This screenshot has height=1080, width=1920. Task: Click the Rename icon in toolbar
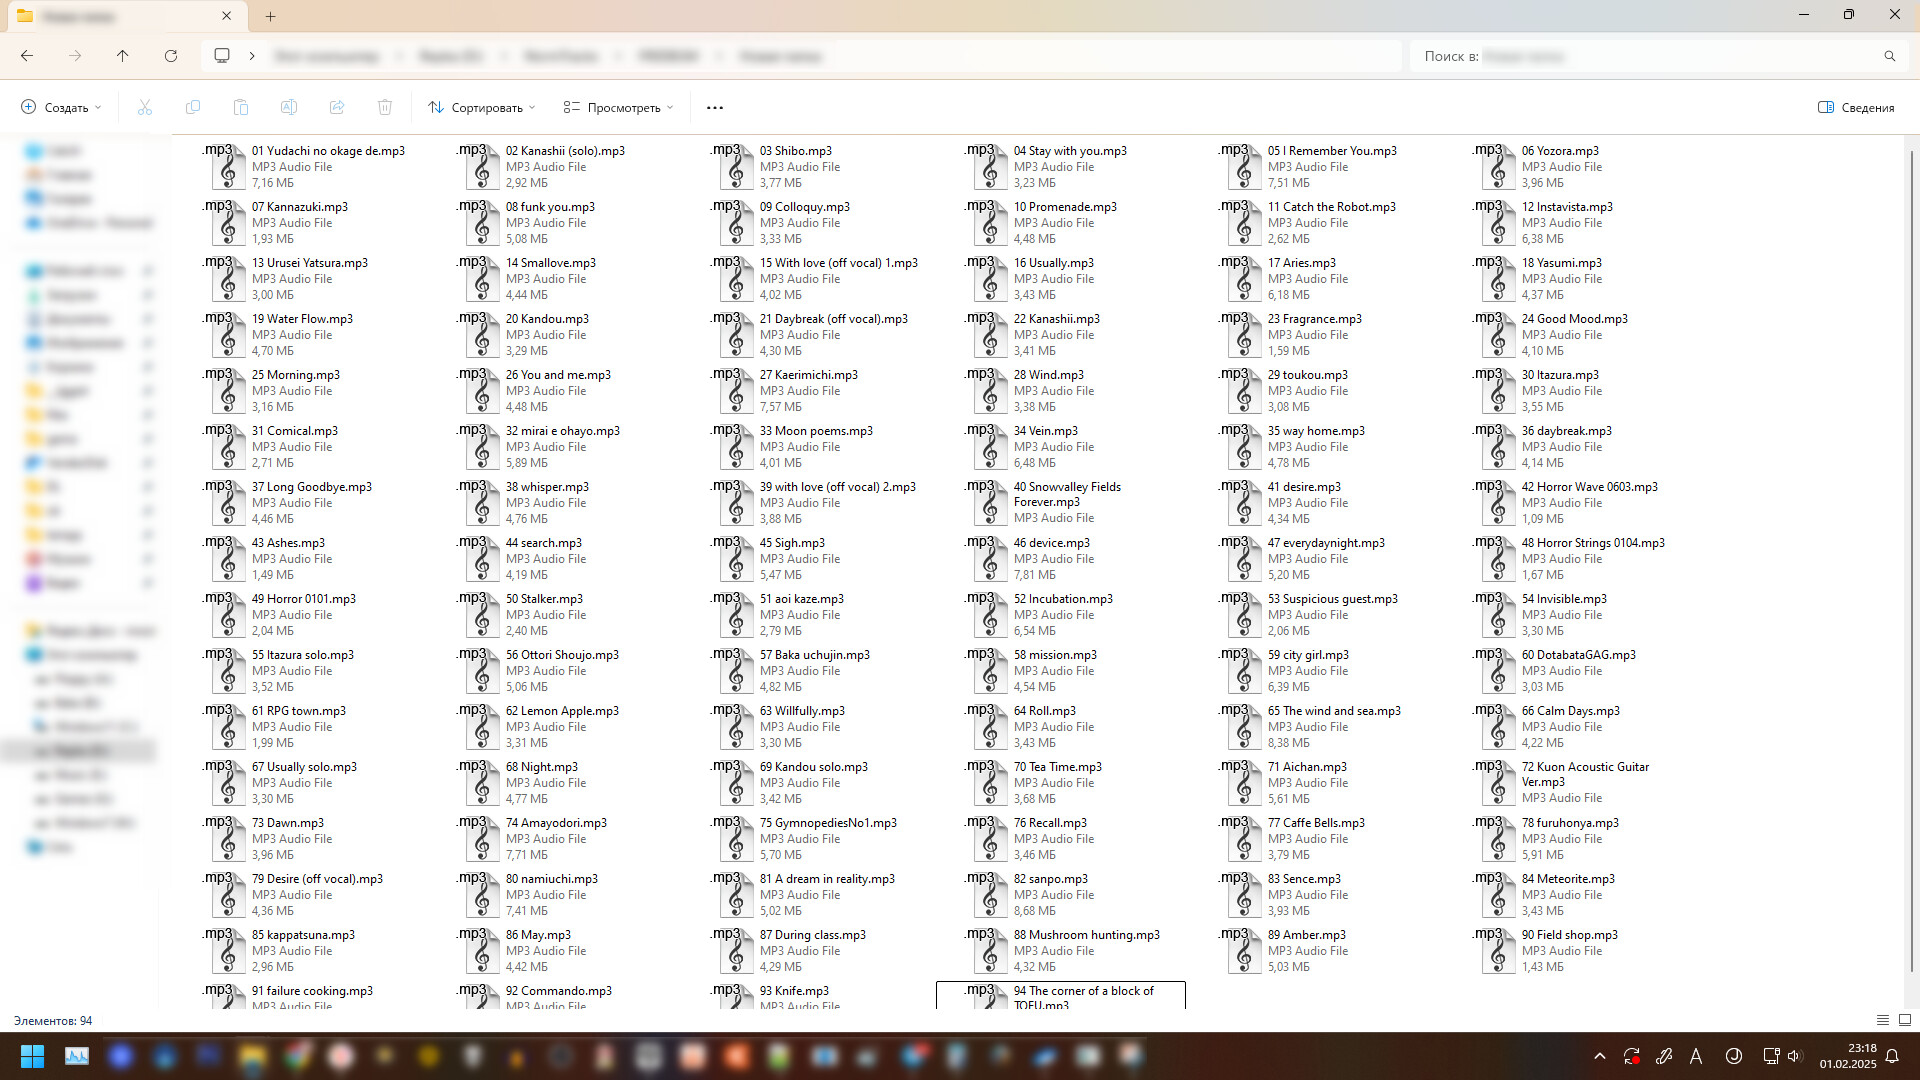tap(289, 107)
